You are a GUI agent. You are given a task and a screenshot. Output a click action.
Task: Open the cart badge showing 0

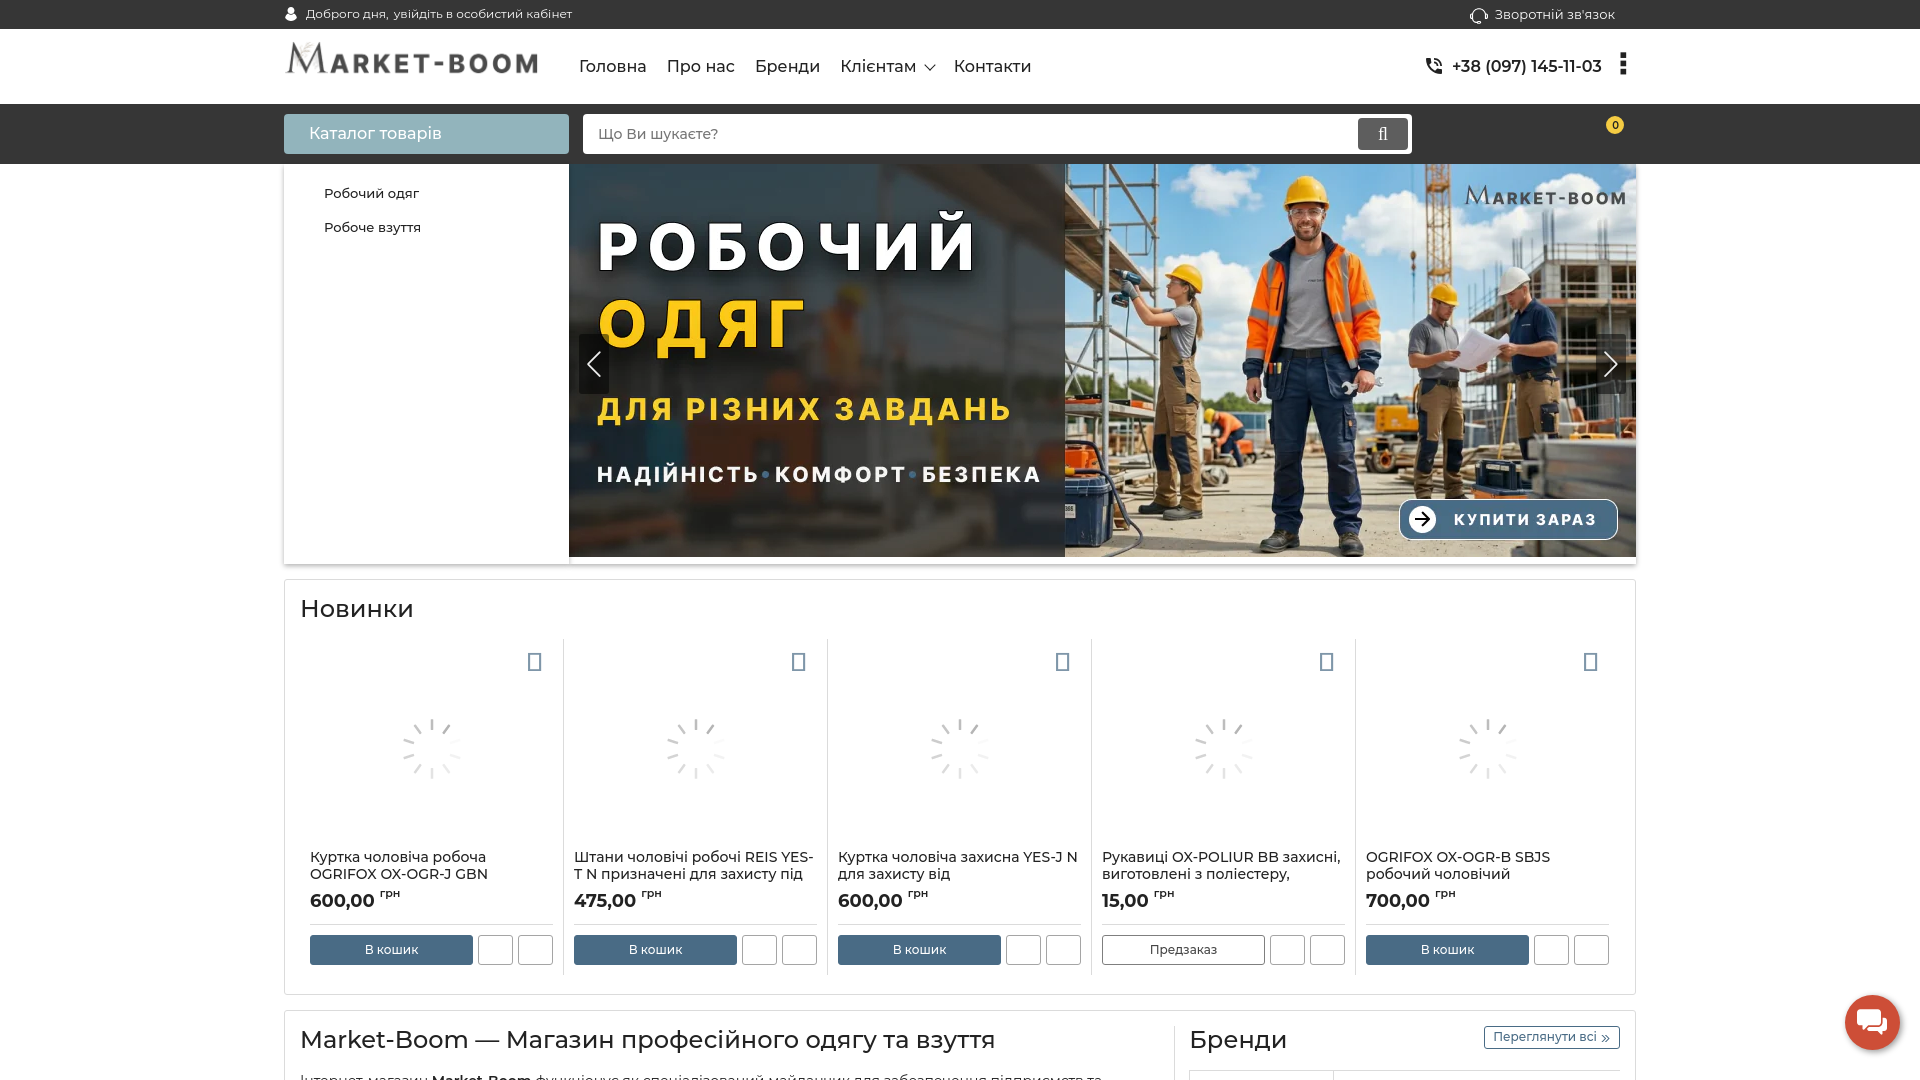(x=1615, y=125)
